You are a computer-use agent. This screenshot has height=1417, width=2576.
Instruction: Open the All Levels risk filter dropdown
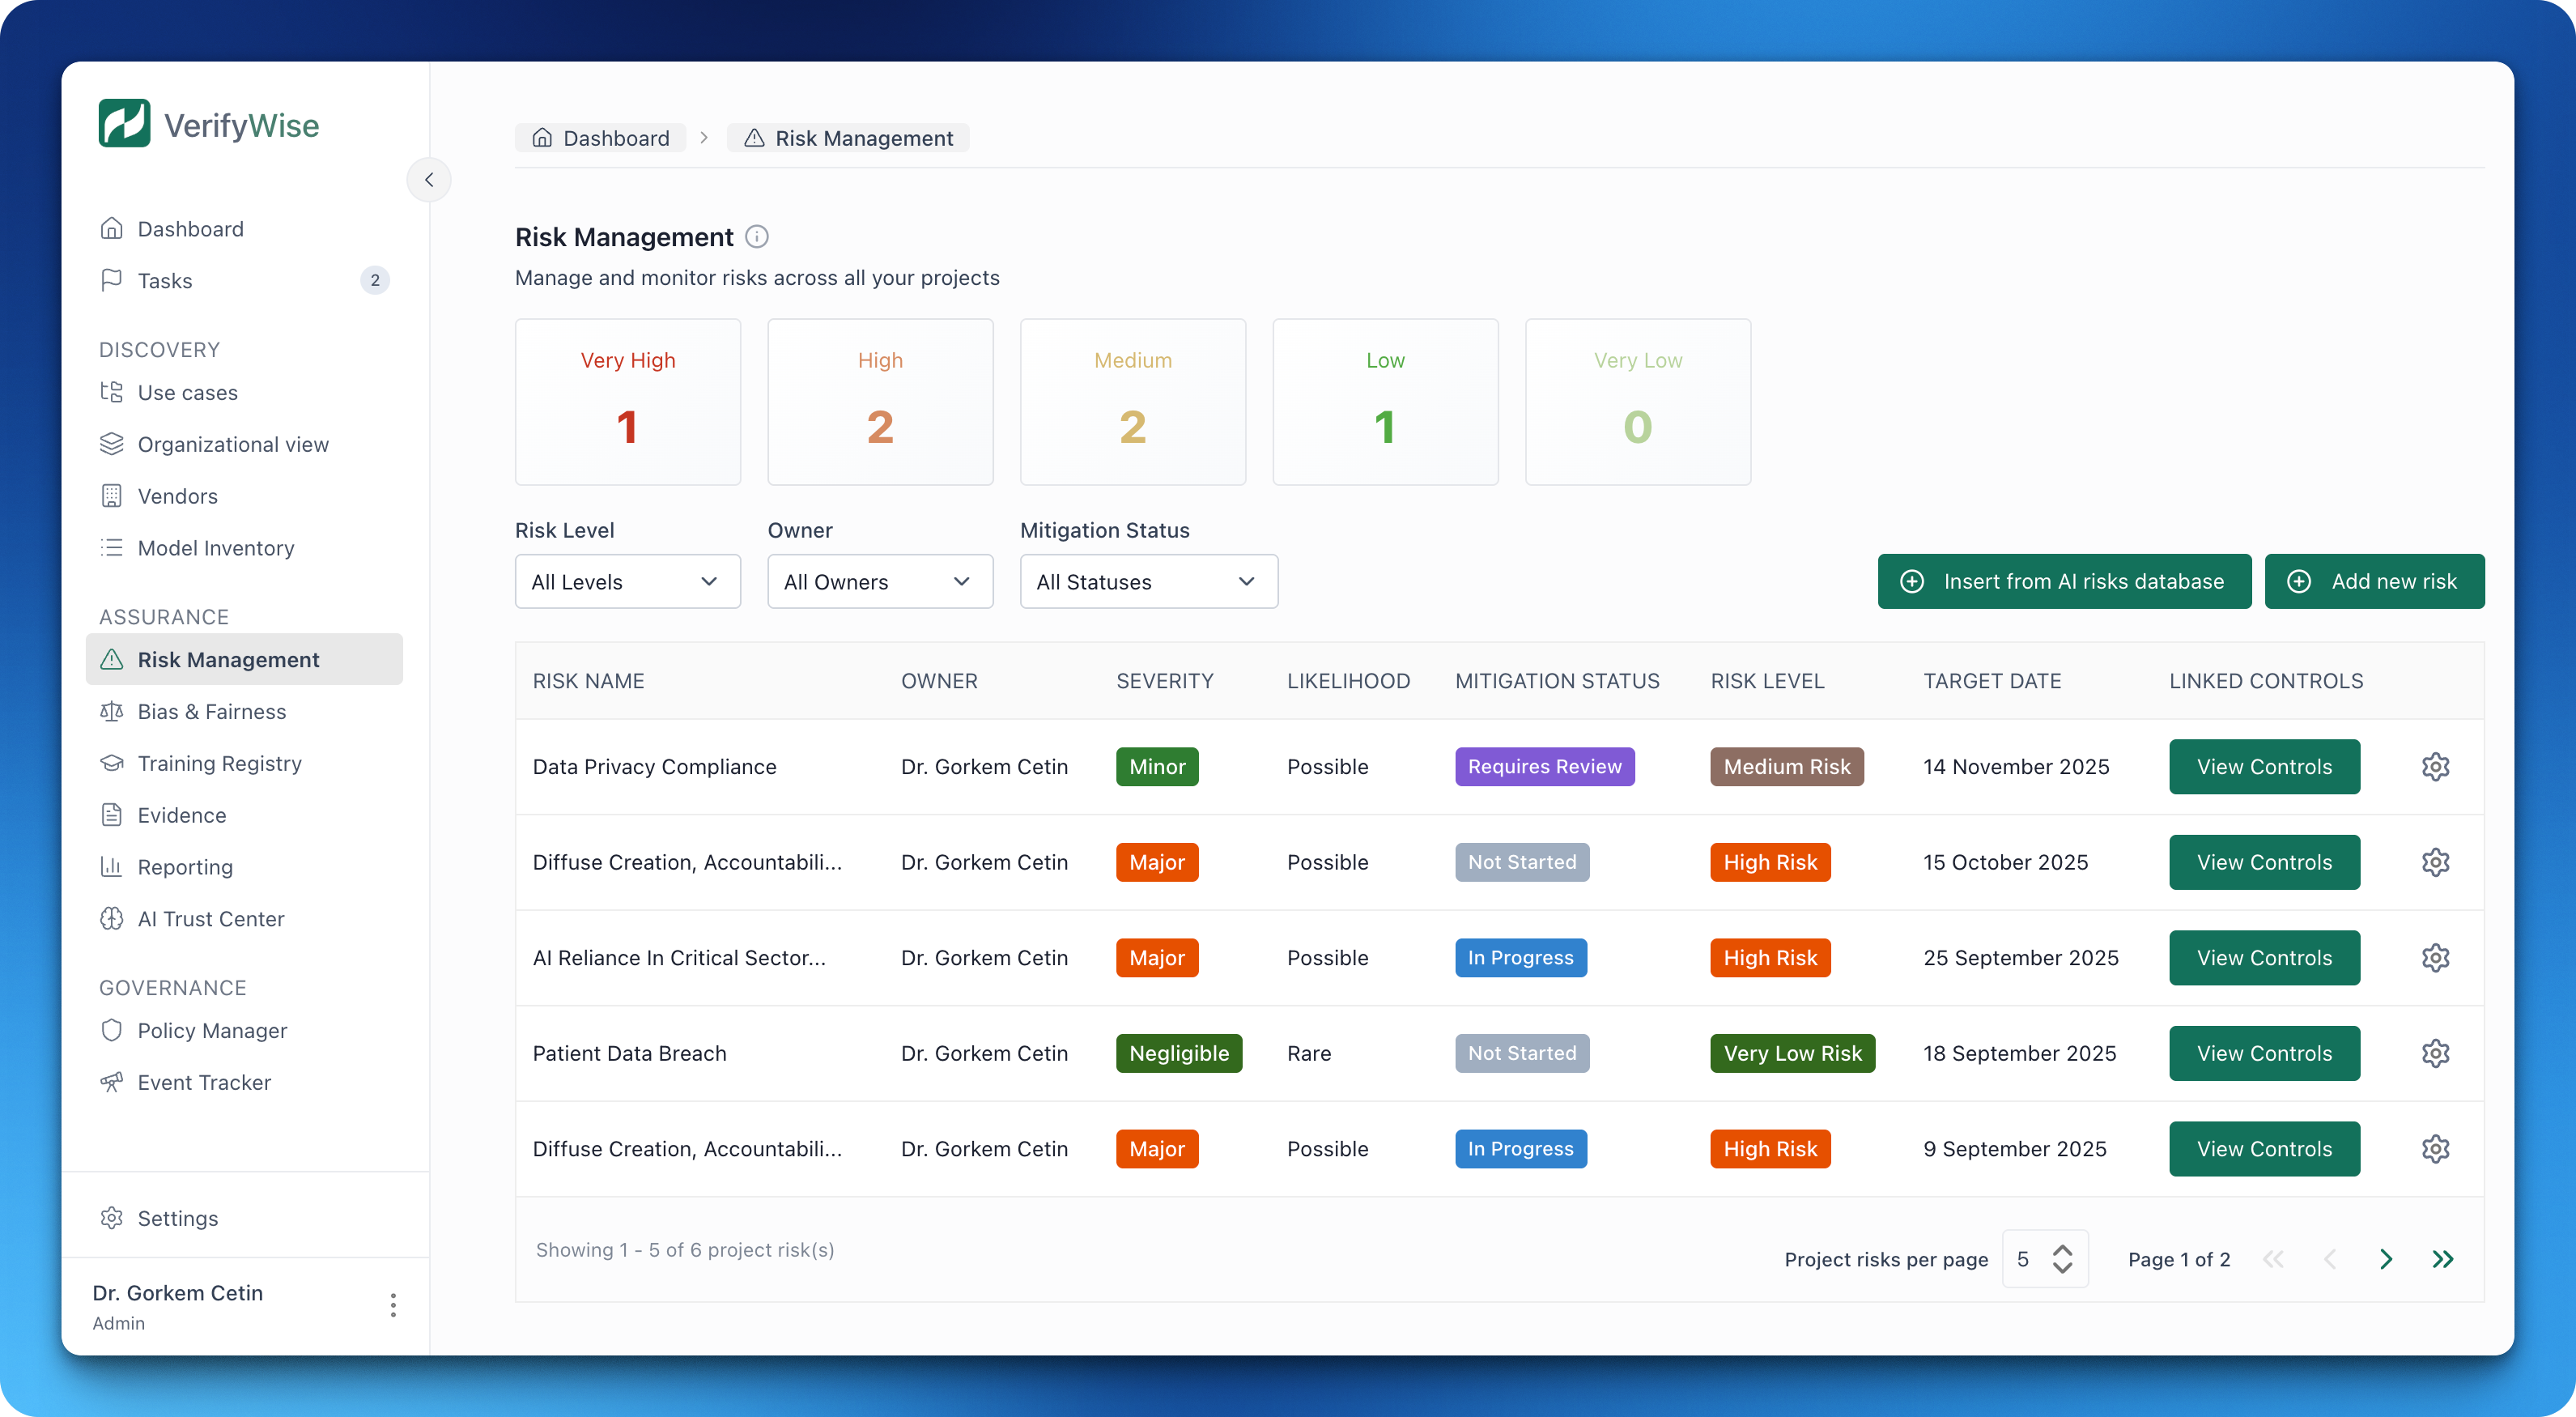[x=627, y=581]
